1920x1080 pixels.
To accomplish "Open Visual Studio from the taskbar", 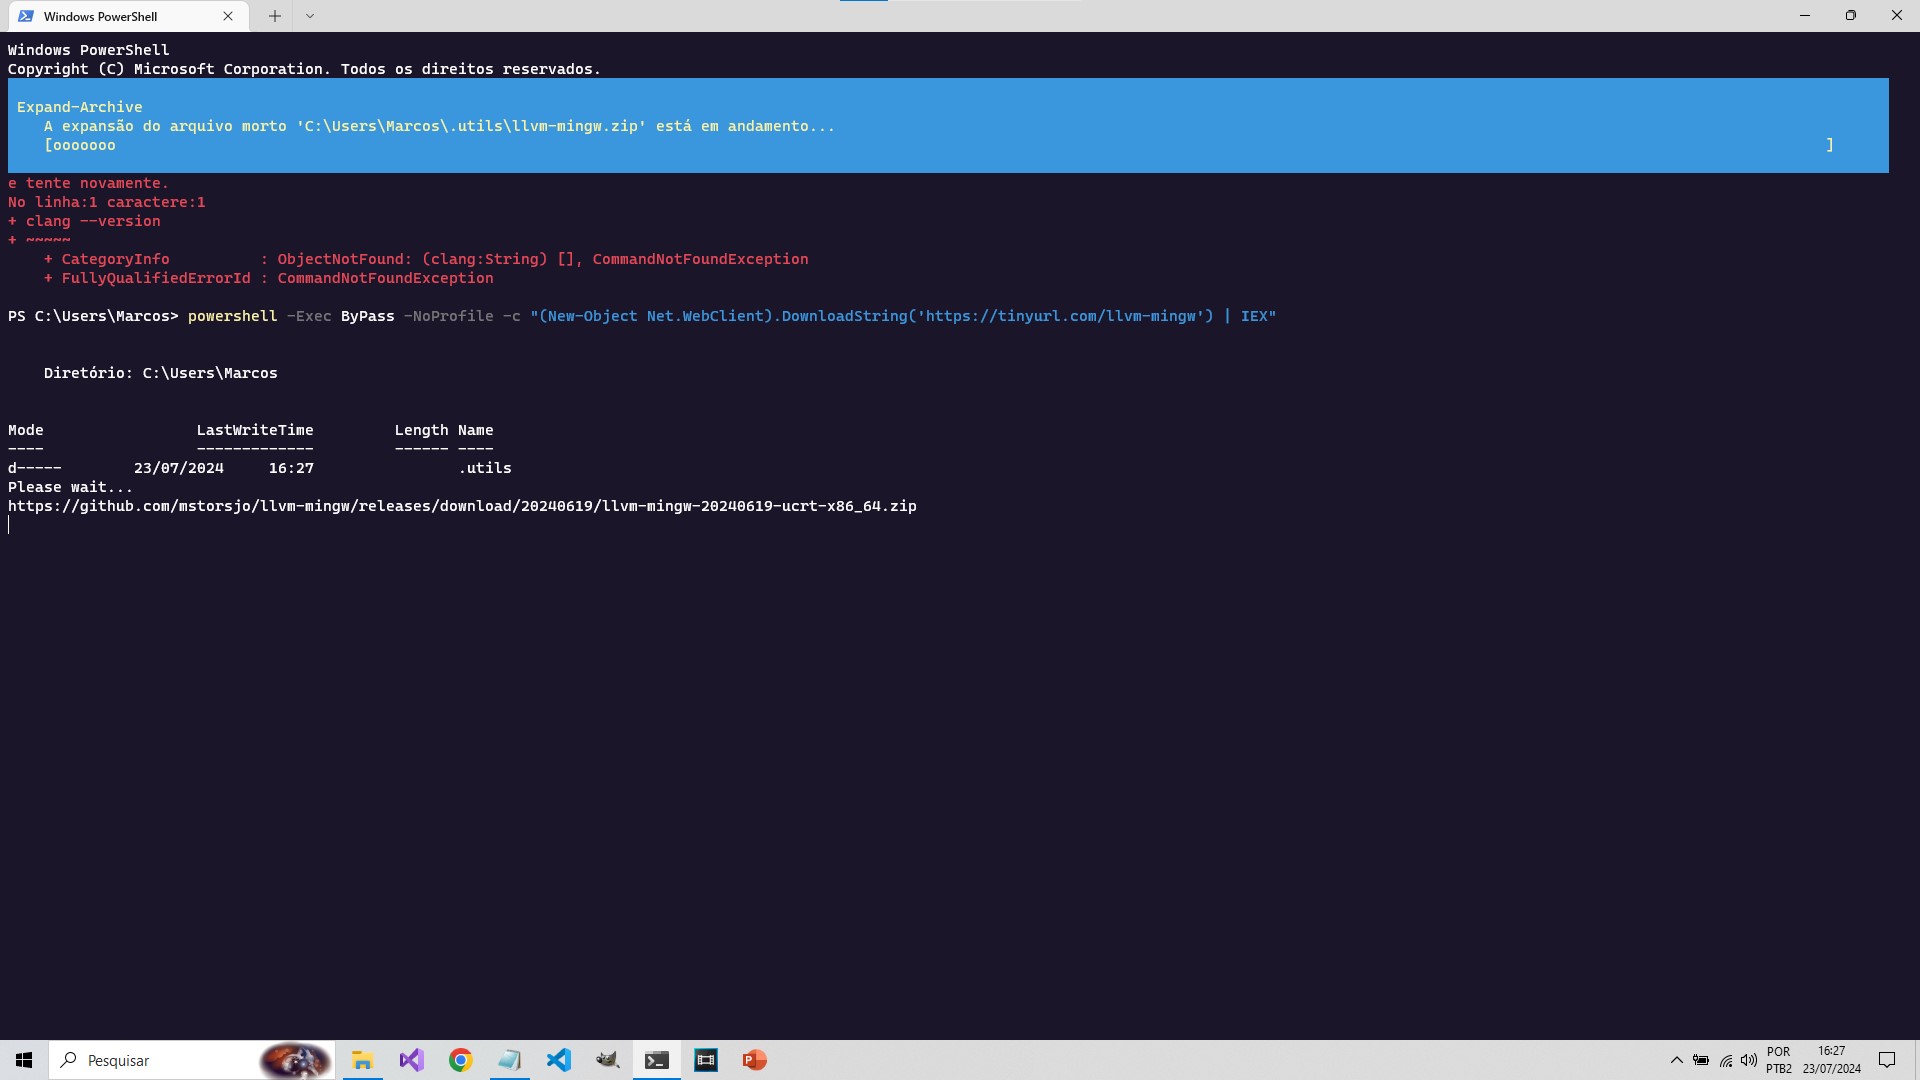I will click(411, 1060).
